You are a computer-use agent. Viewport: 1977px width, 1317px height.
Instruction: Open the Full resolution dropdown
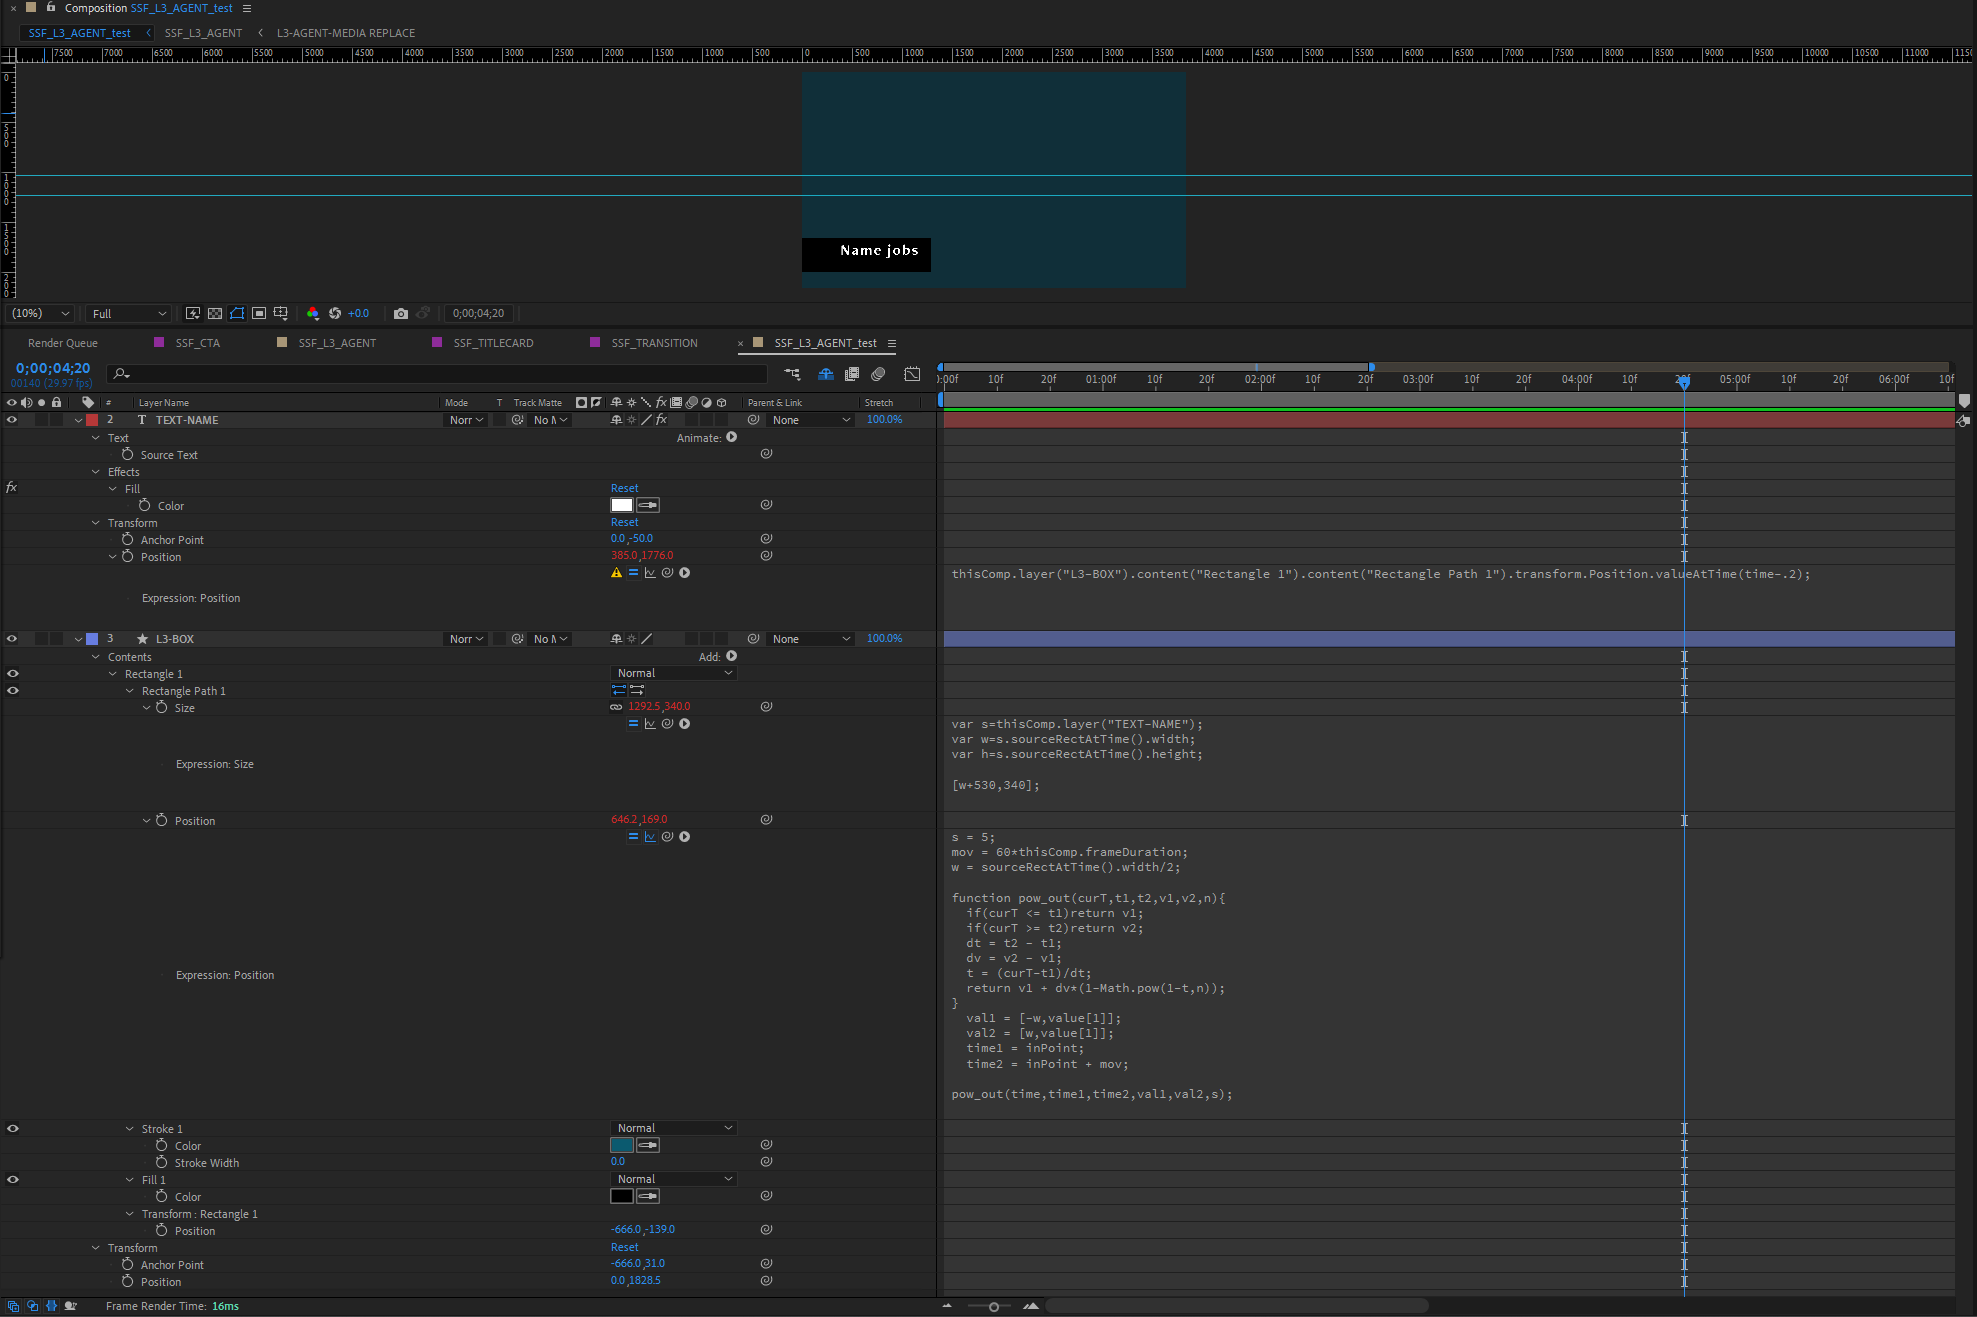tap(128, 313)
